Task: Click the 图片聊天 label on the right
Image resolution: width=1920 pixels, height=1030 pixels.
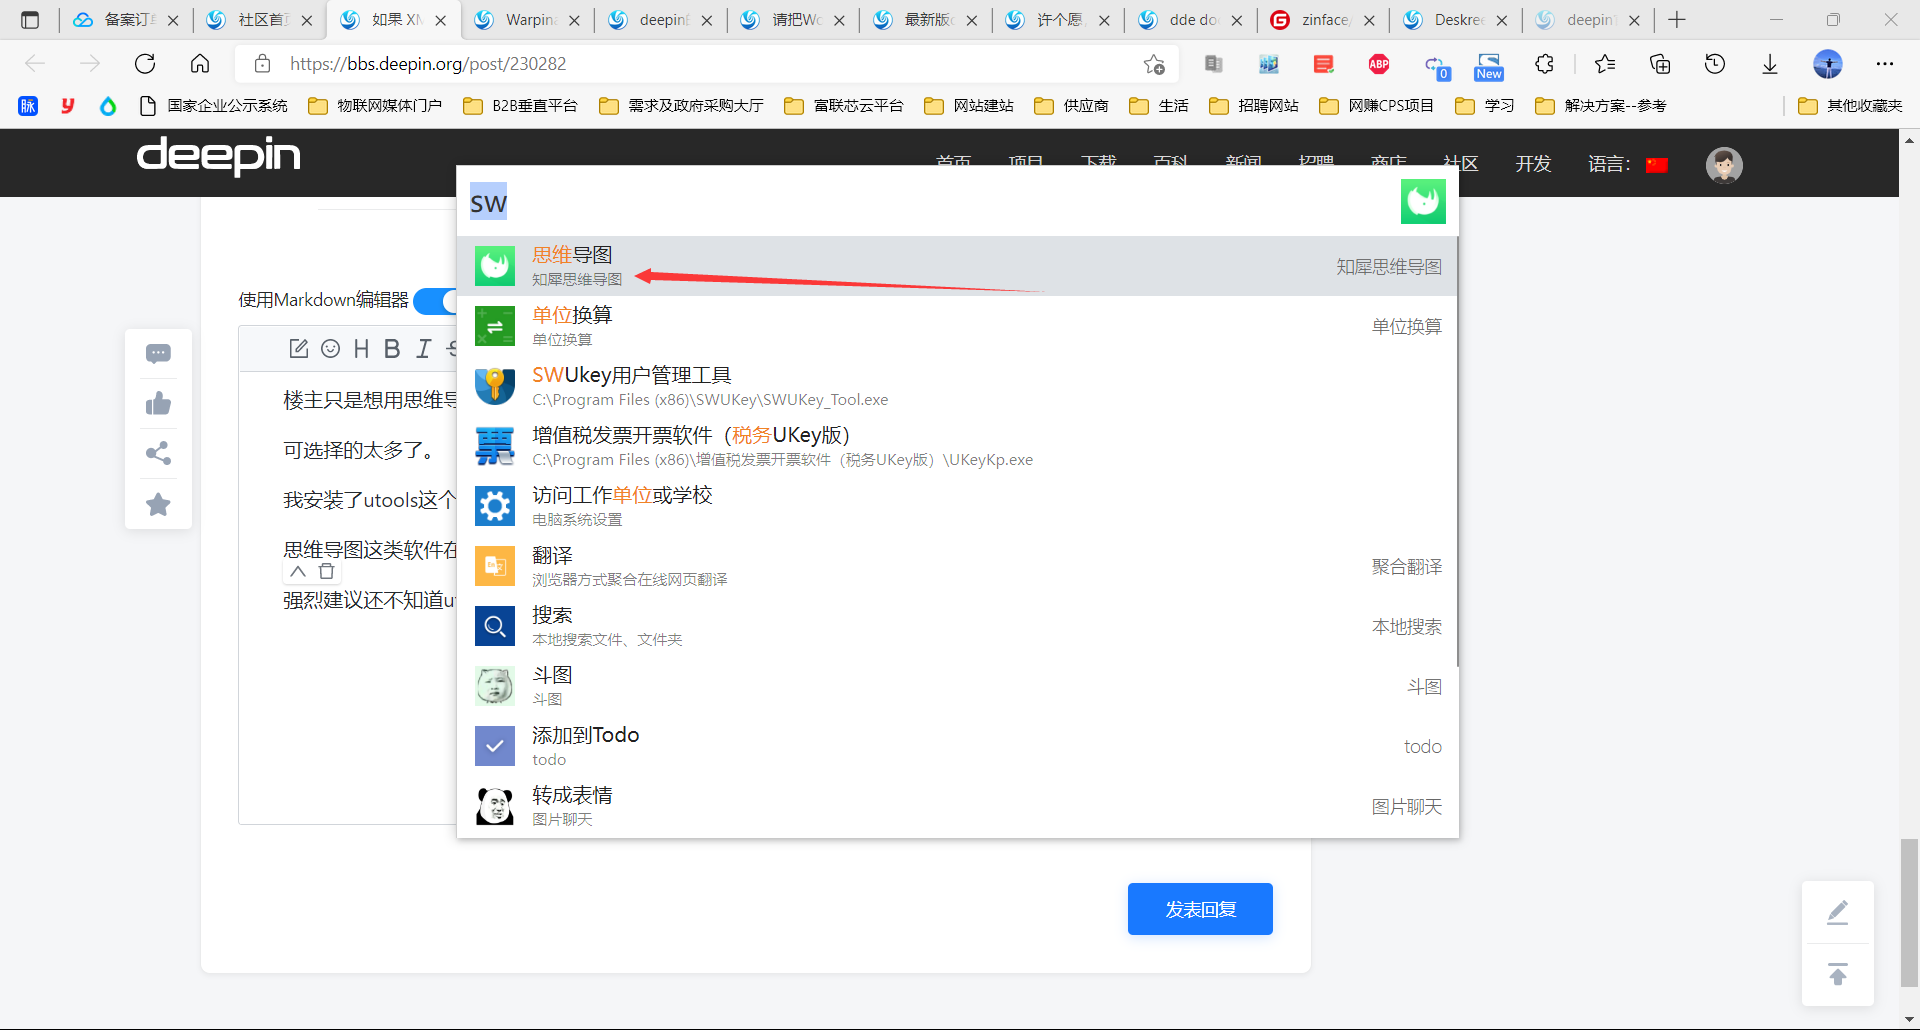Action: [x=1406, y=807]
